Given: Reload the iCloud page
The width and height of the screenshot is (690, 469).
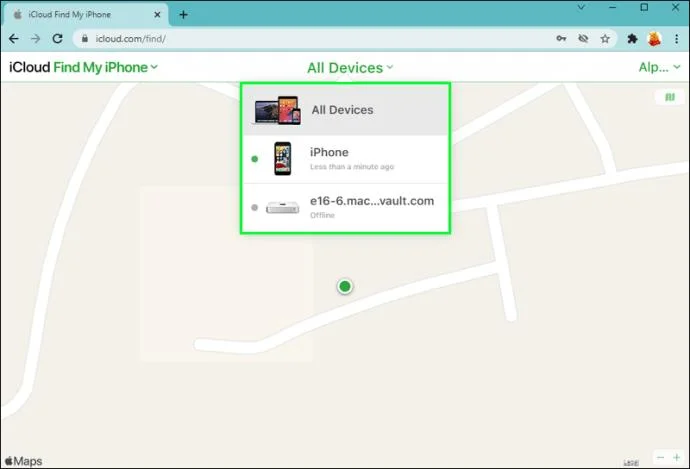Looking at the screenshot, I should click(x=57, y=39).
